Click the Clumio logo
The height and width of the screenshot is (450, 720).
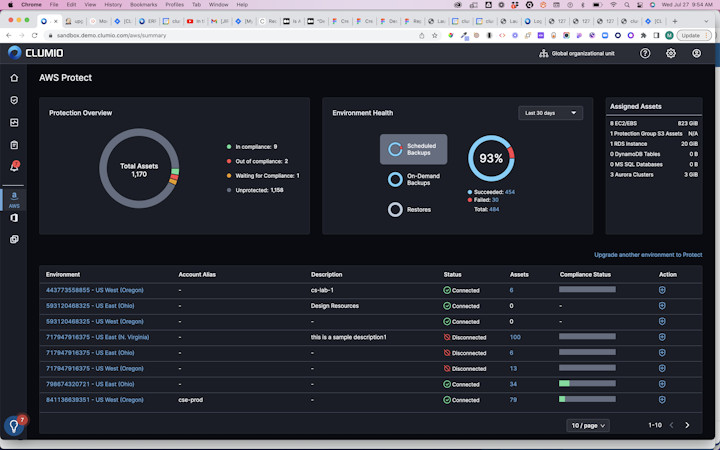pyautogui.click(x=36, y=53)
